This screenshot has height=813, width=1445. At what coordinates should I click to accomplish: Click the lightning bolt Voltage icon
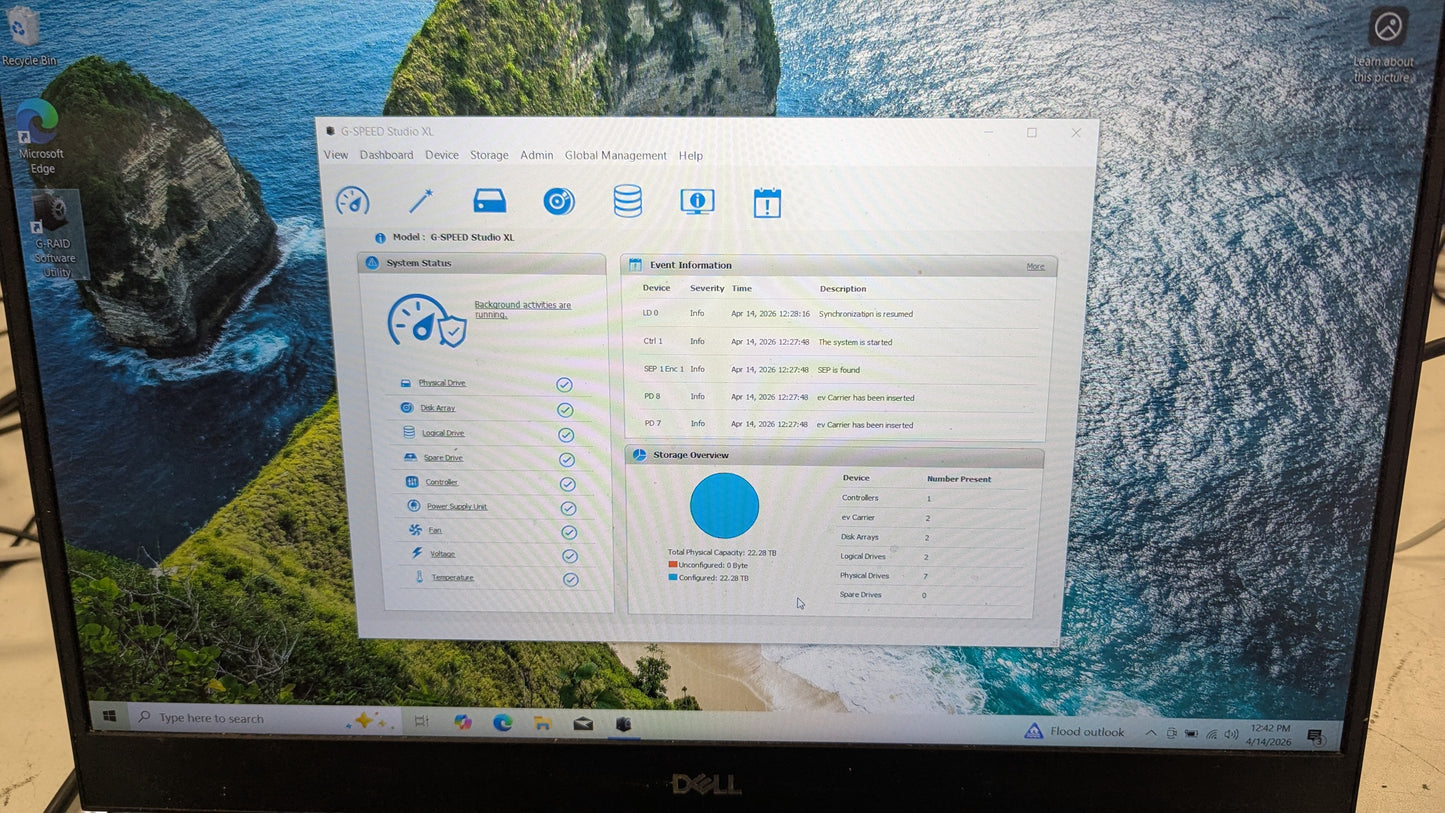417,553
